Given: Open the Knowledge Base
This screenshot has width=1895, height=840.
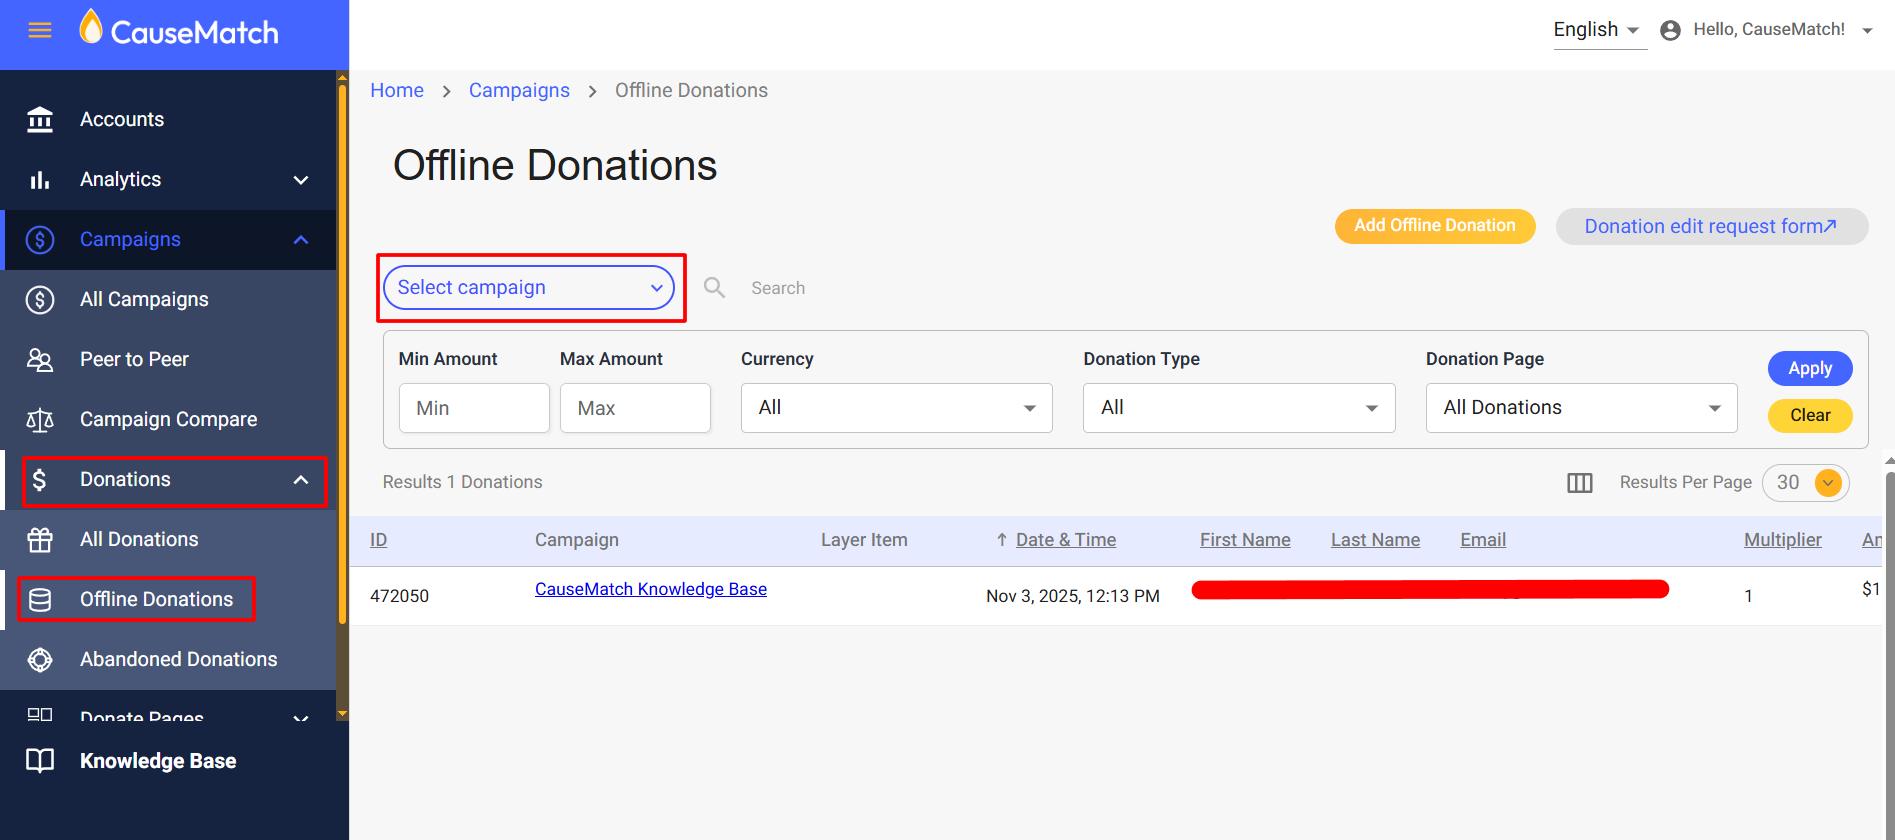Looking at the screenshot, I should point(158,761).
